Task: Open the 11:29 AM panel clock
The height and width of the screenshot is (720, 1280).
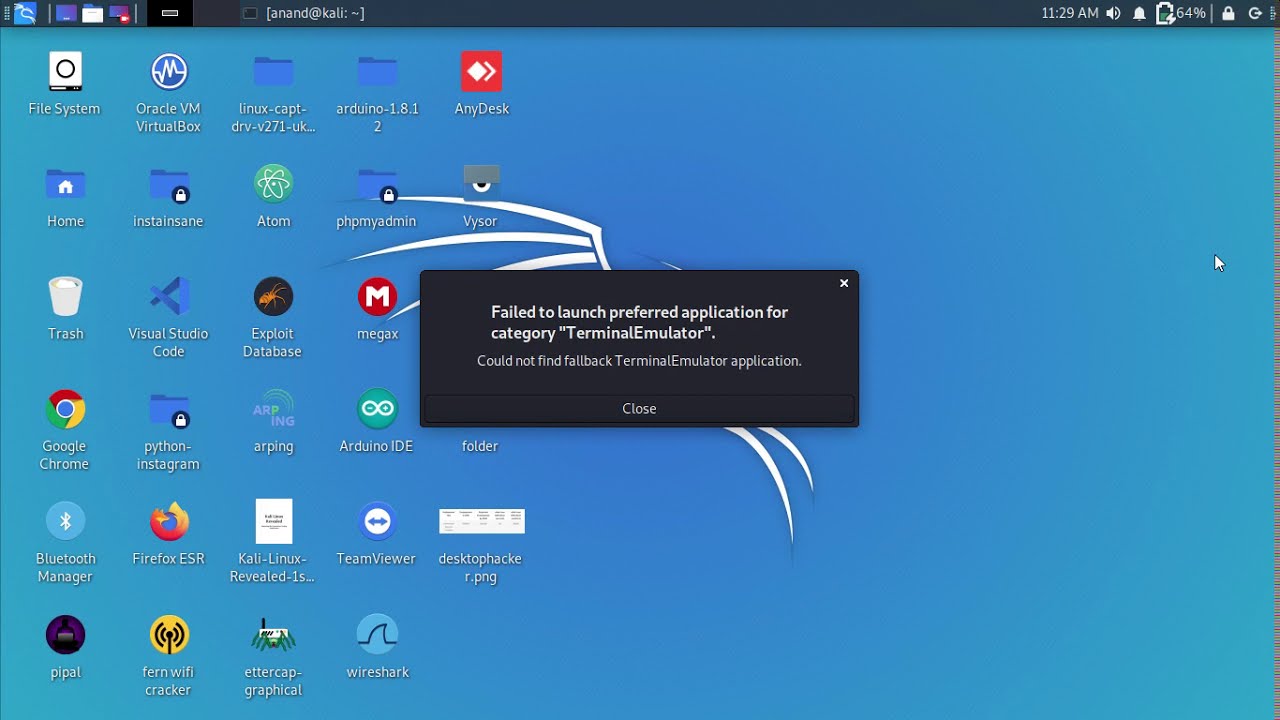Action: (1069, 13)
